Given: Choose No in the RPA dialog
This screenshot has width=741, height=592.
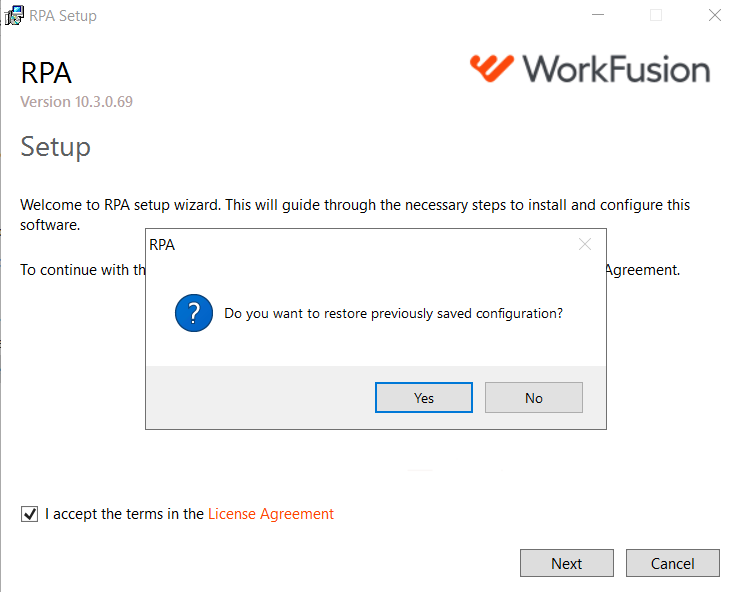Looking at the screenshot, I should pyautogui.click(x=534, y=397).
